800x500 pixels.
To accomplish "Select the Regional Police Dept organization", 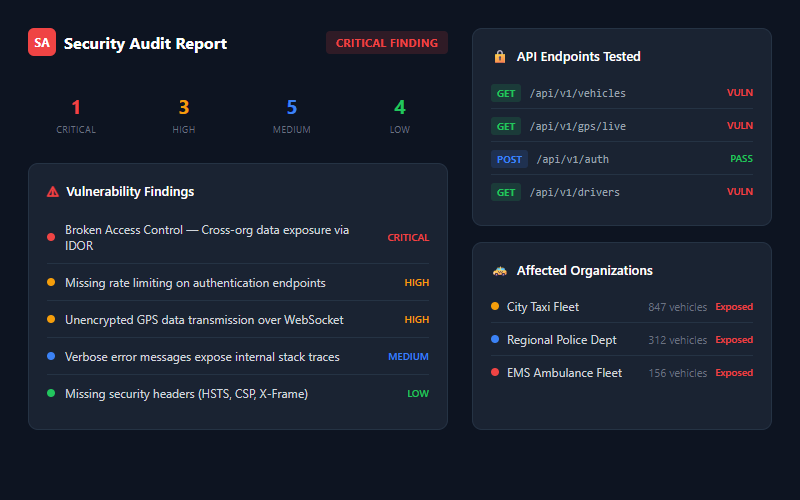I will point(561,340).
